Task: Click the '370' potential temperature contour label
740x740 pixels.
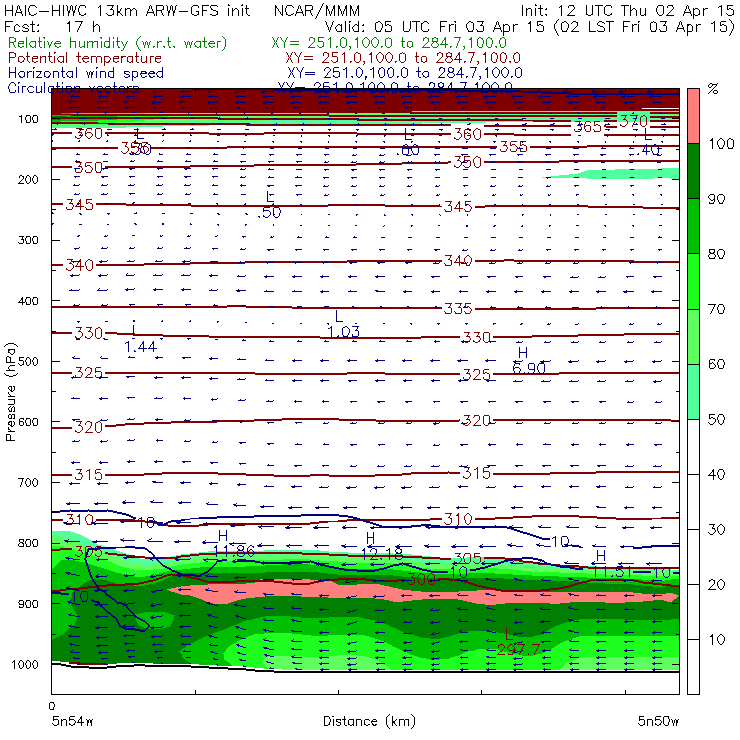Action: click(x=633, y=121)
